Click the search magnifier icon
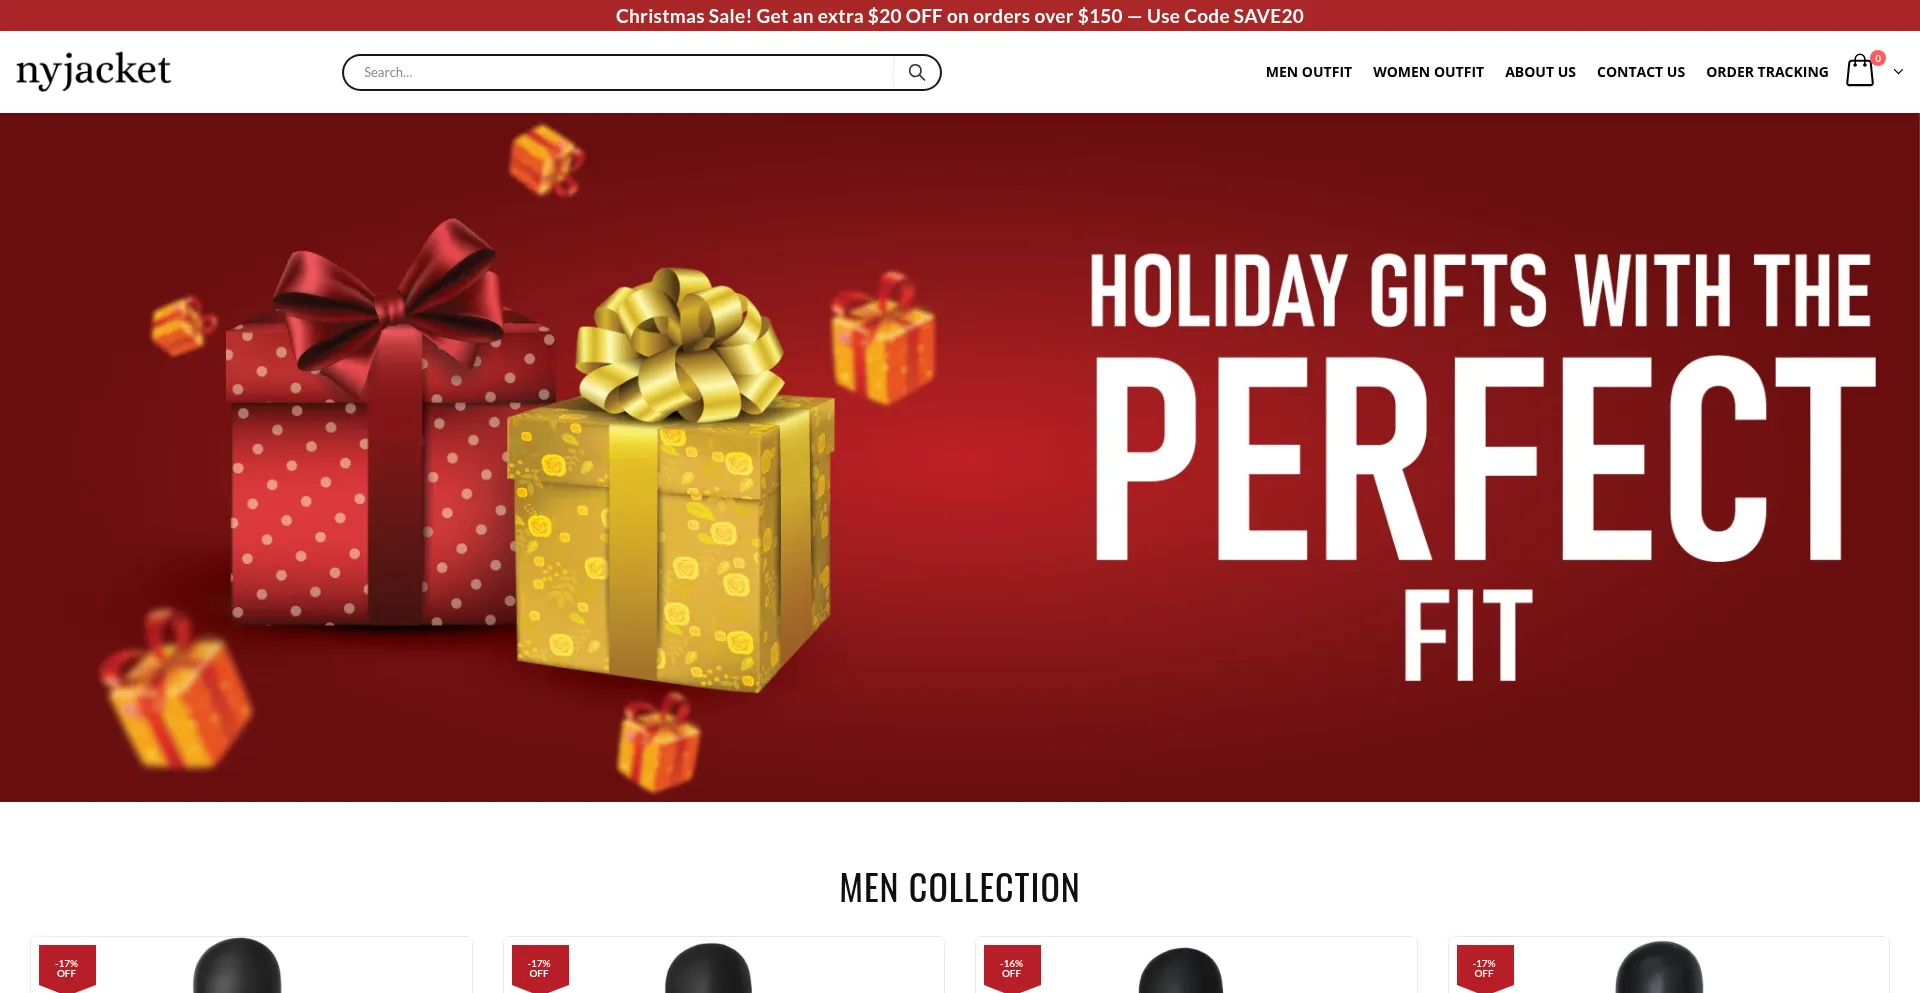 pos(916,72)
